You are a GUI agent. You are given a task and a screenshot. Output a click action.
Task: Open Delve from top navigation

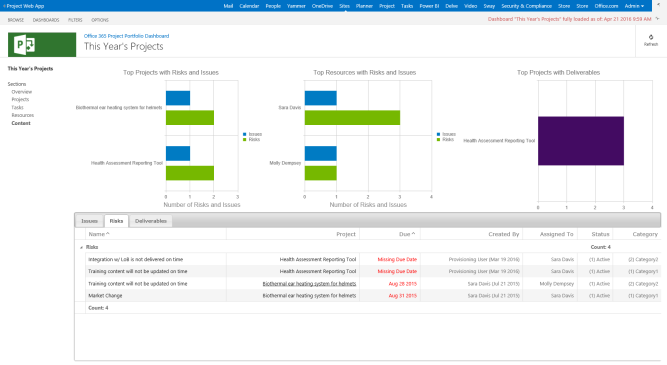coord(451,6)
